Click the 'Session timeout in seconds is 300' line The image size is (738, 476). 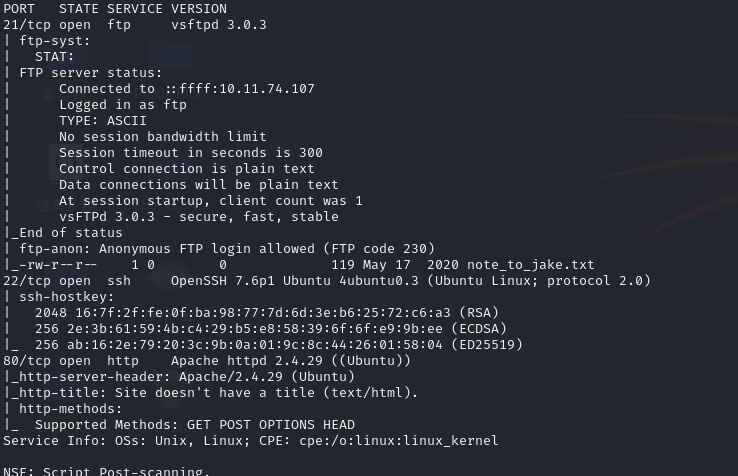click(x=190, y=153)
